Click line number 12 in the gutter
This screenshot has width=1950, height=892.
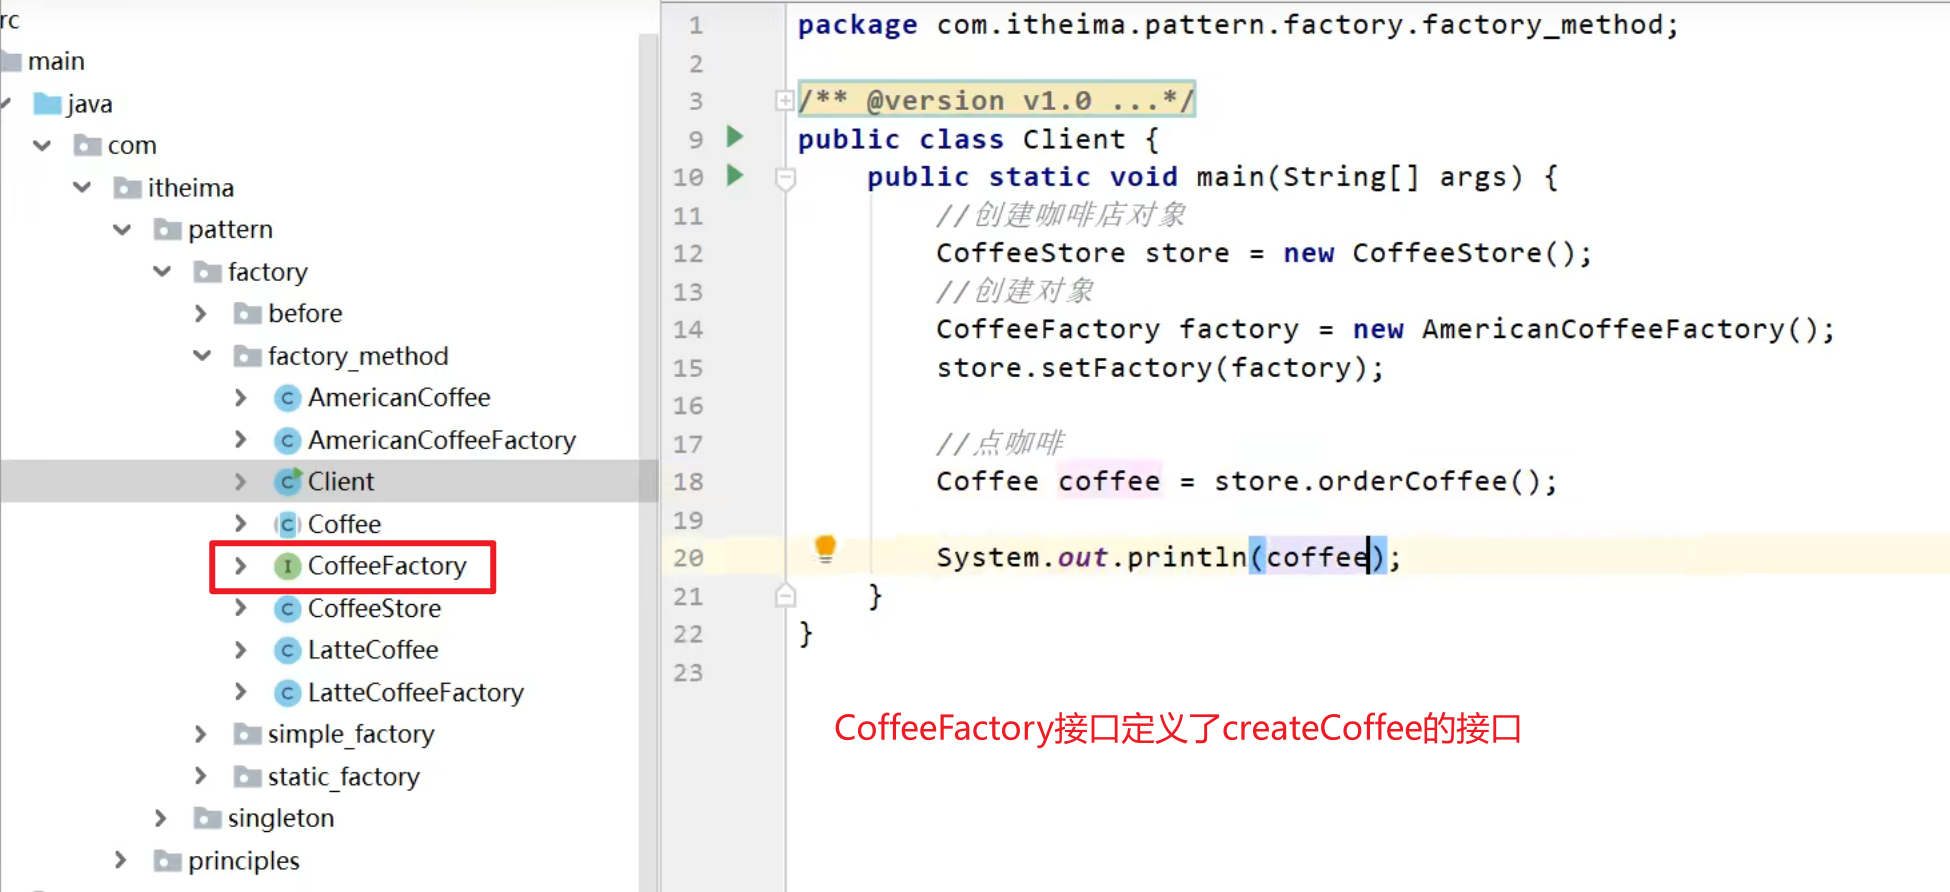(688, 254)
